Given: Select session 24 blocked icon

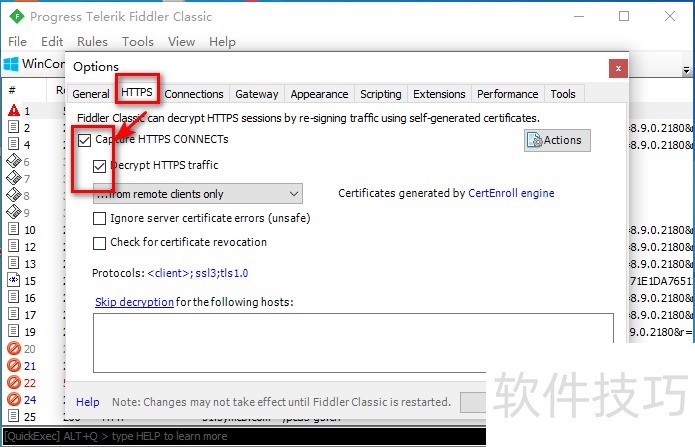Looking at the screenshot, I should click(x=14, y=399).
